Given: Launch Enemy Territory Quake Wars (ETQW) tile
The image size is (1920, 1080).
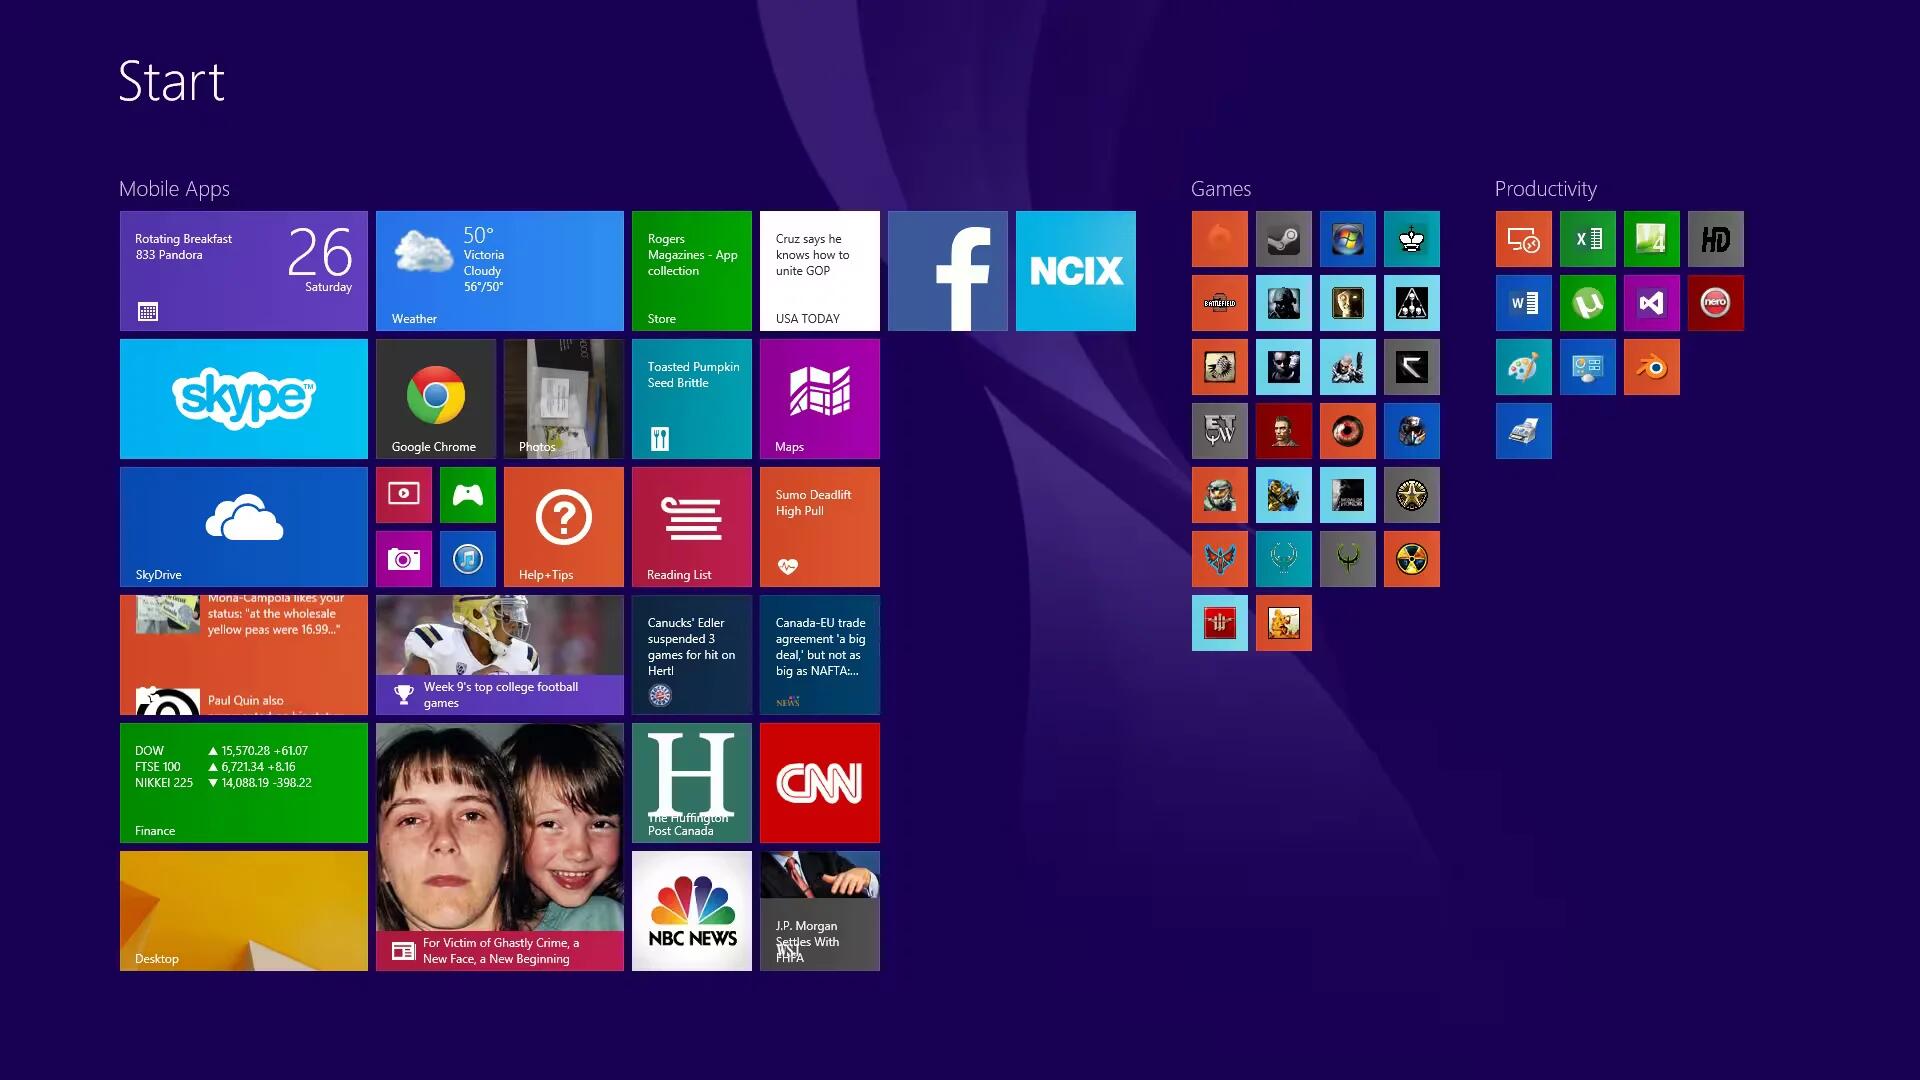Looking at the screenshot, I should pyautogui.click(x=1219, y=431).
